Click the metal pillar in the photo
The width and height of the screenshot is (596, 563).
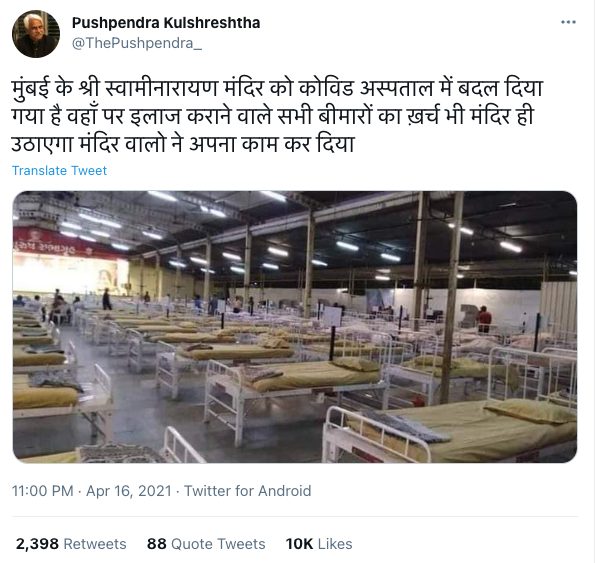coord(452,297)
